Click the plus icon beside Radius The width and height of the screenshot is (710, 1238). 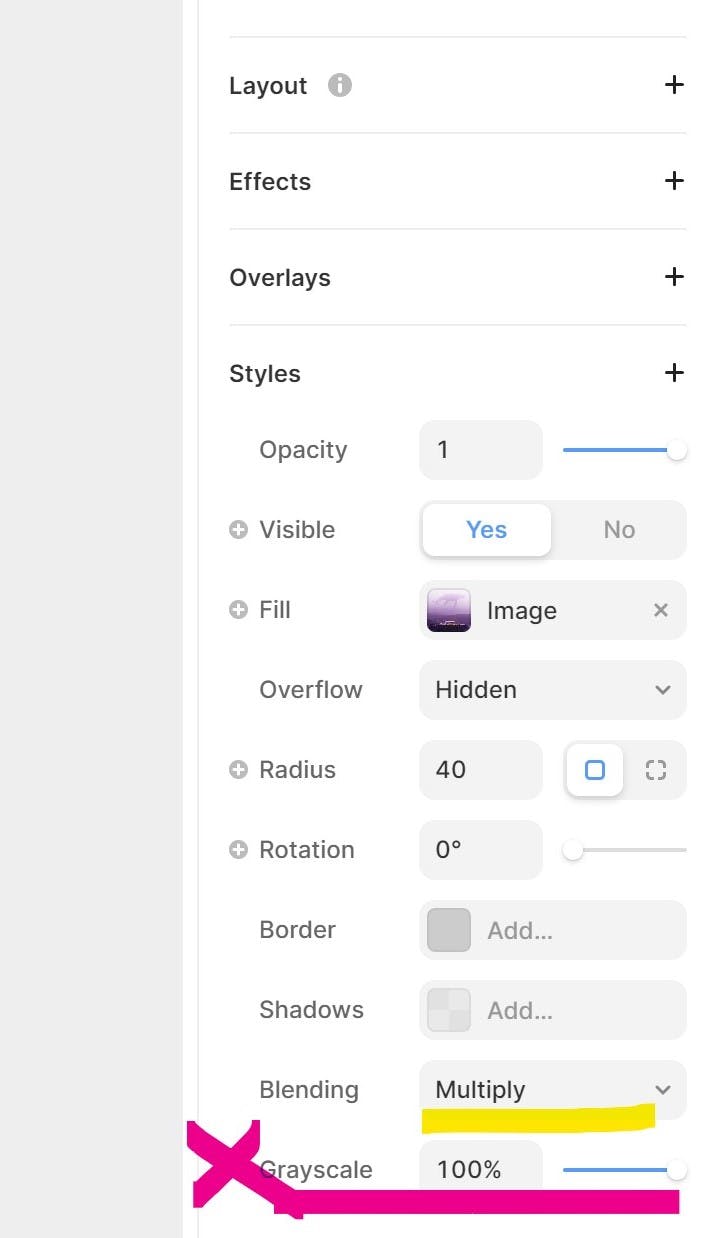tap(238, 770)
